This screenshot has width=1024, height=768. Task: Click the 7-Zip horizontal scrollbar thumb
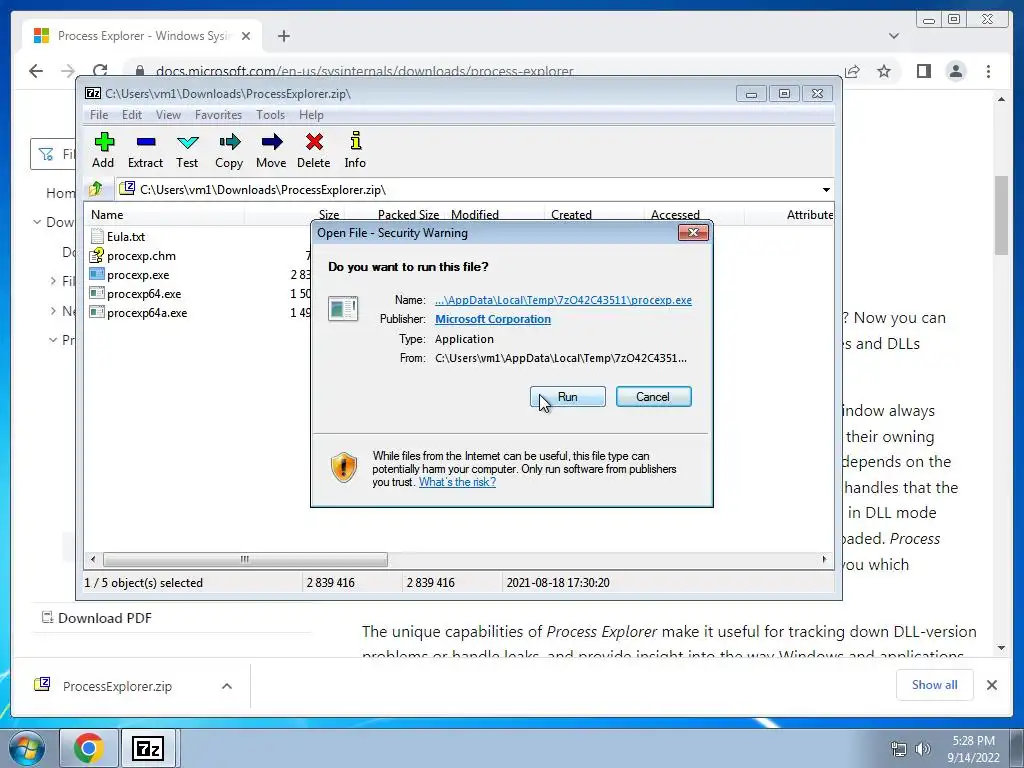point(245,559)
